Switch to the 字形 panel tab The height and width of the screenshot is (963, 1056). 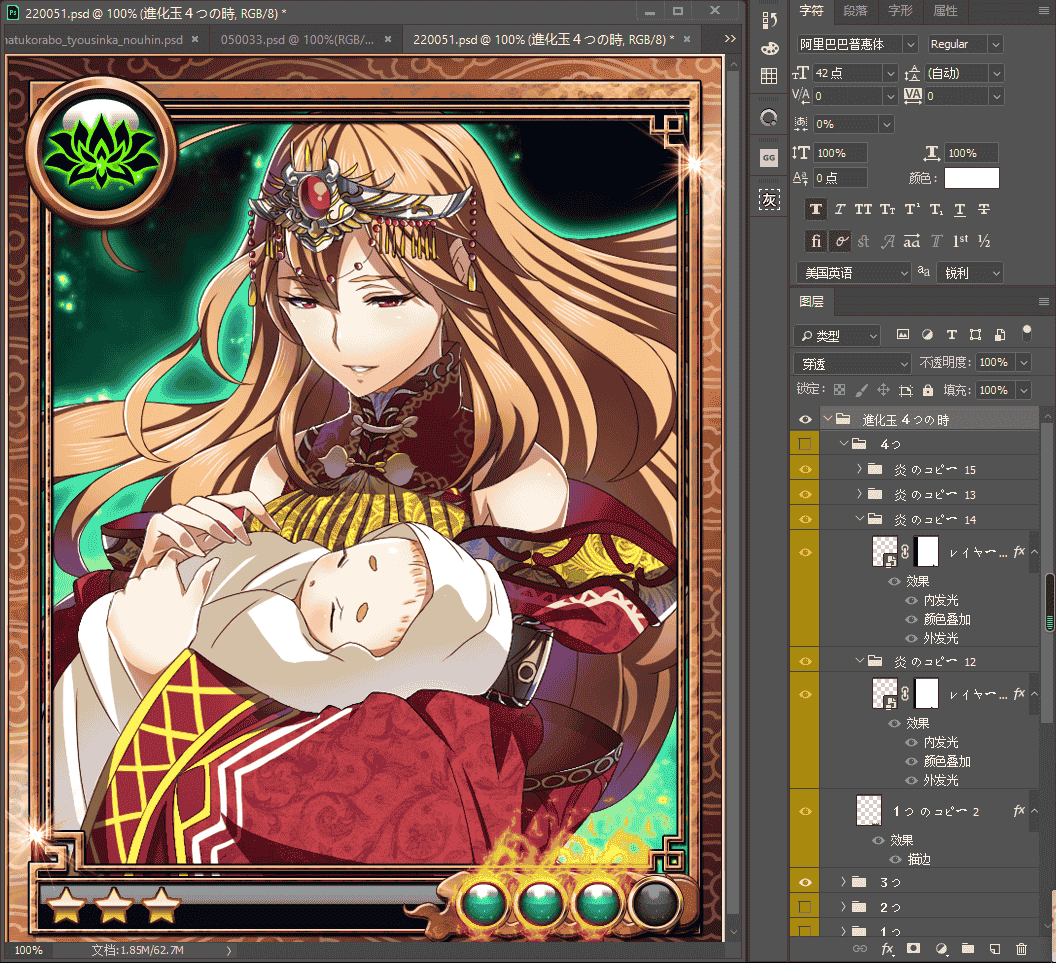pyautogui.click(x=900, y=11)
